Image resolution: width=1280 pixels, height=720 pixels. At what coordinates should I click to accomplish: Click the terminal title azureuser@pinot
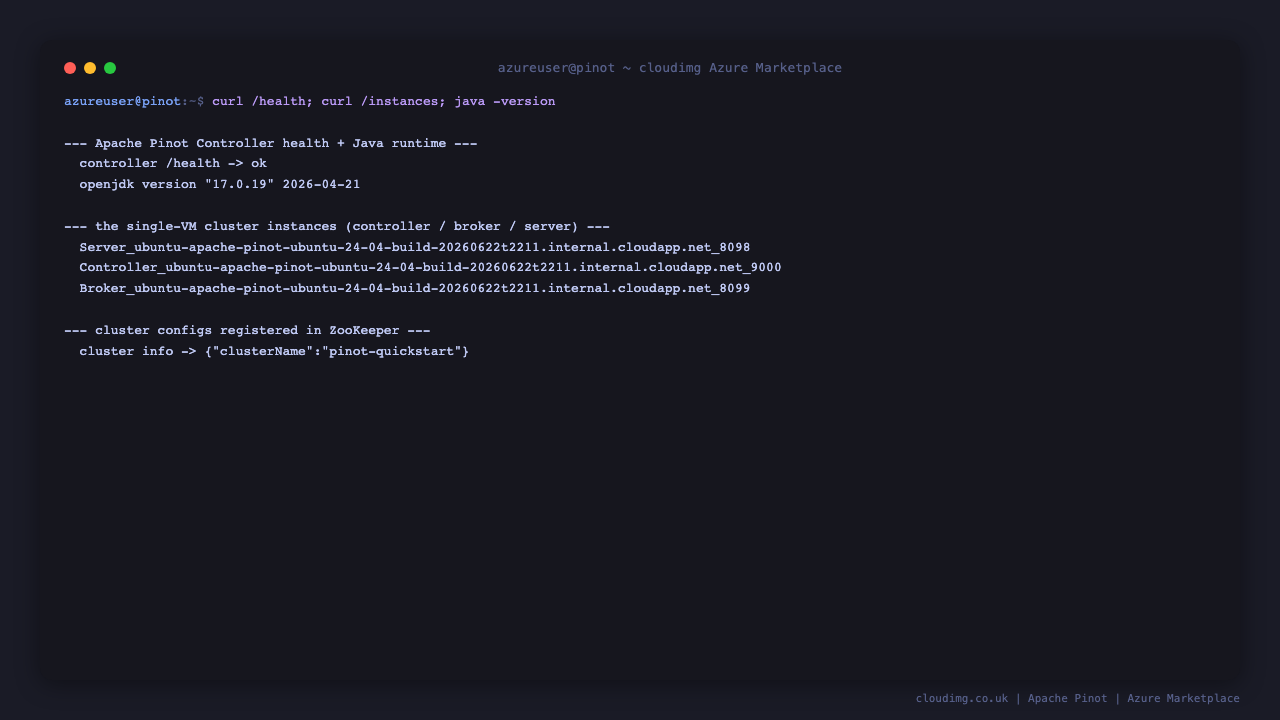coord(556,68)
